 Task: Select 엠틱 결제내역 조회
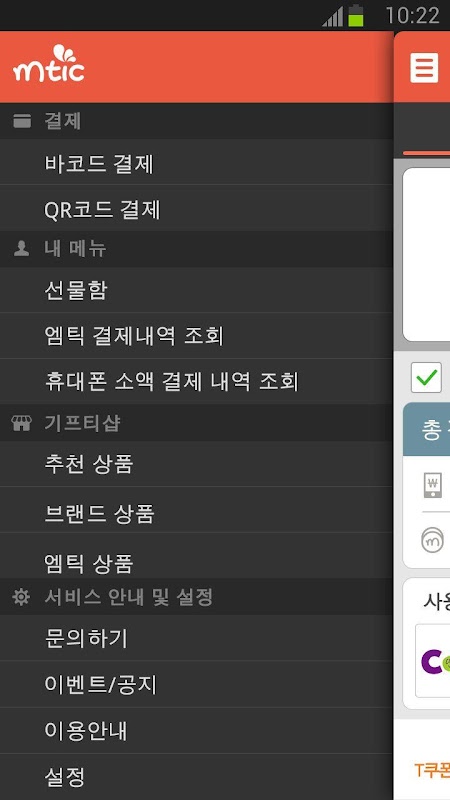coord(196,336)
